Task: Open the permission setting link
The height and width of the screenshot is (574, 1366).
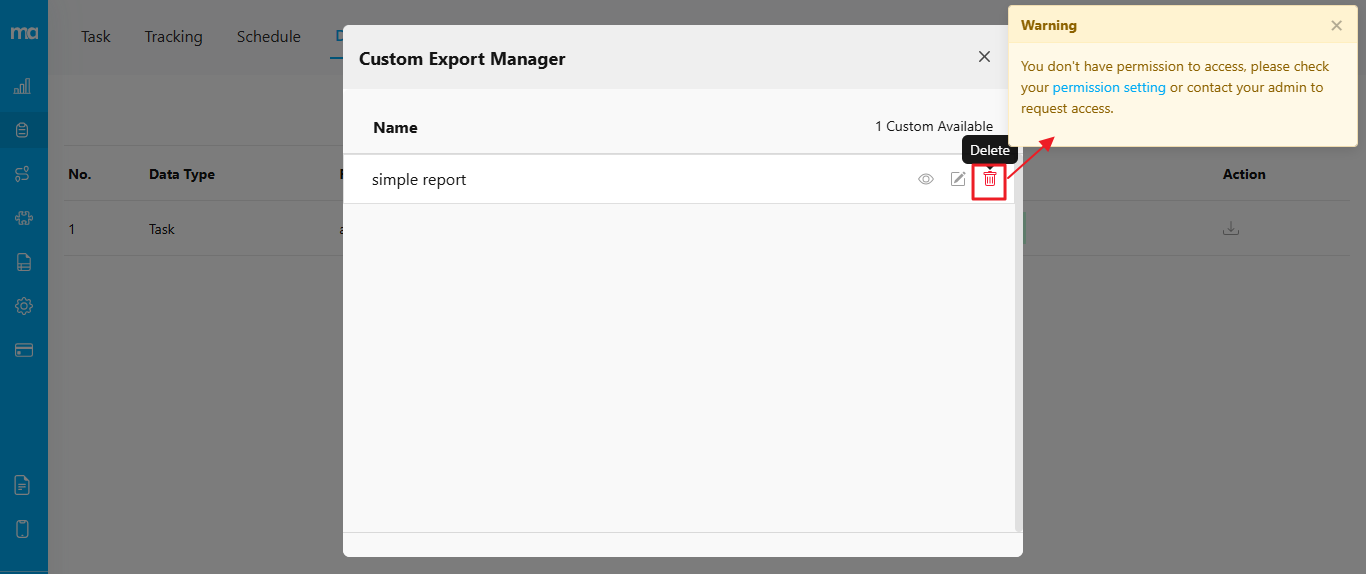Action: (x=1109, y=87)
